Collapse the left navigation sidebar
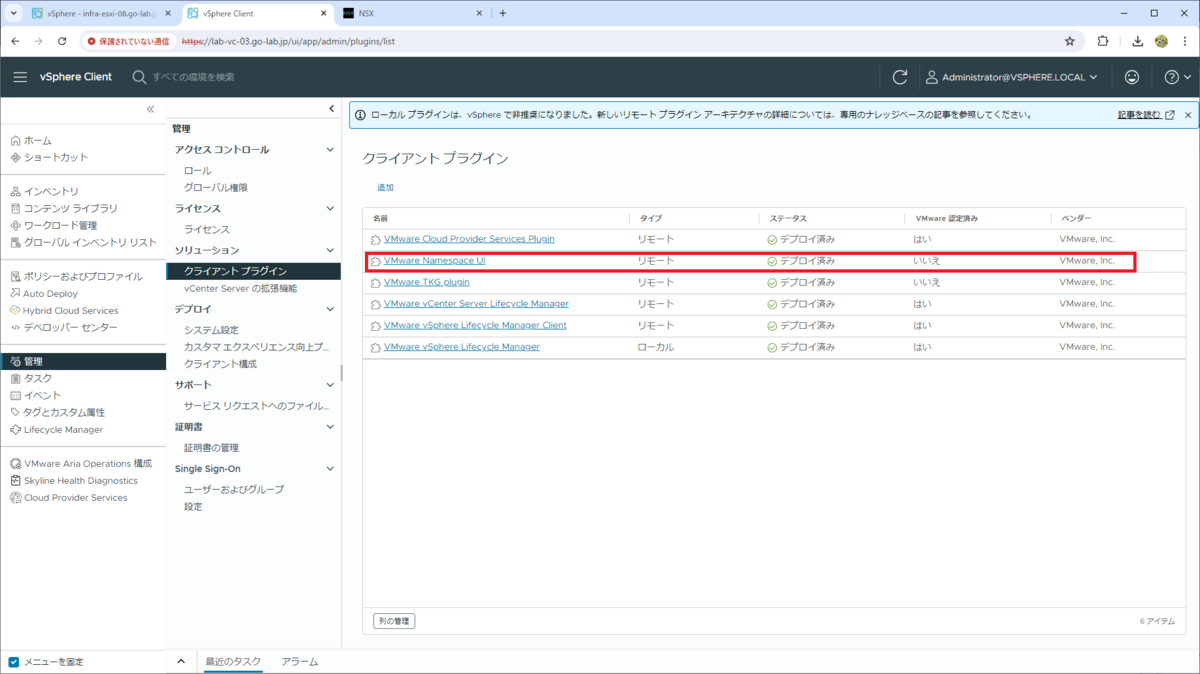Viewport: 1200px width, 674px height. coord(150,109)
